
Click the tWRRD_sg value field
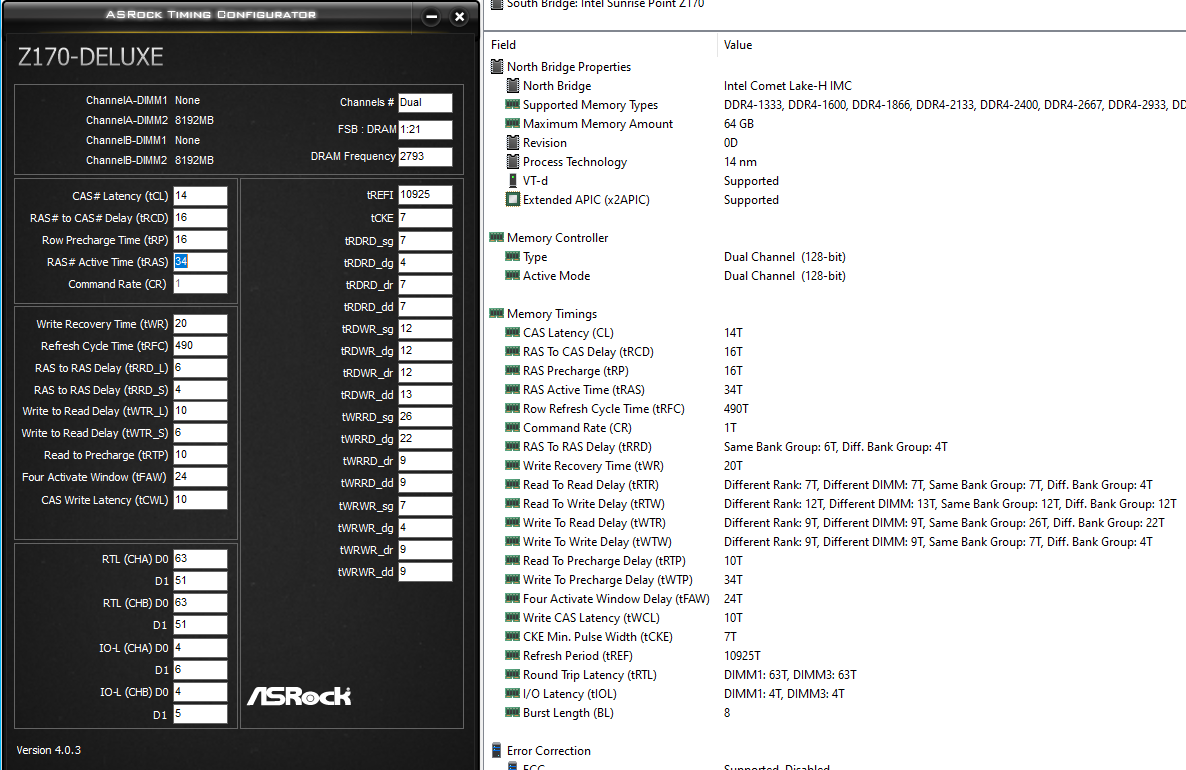tap(425, 416)
